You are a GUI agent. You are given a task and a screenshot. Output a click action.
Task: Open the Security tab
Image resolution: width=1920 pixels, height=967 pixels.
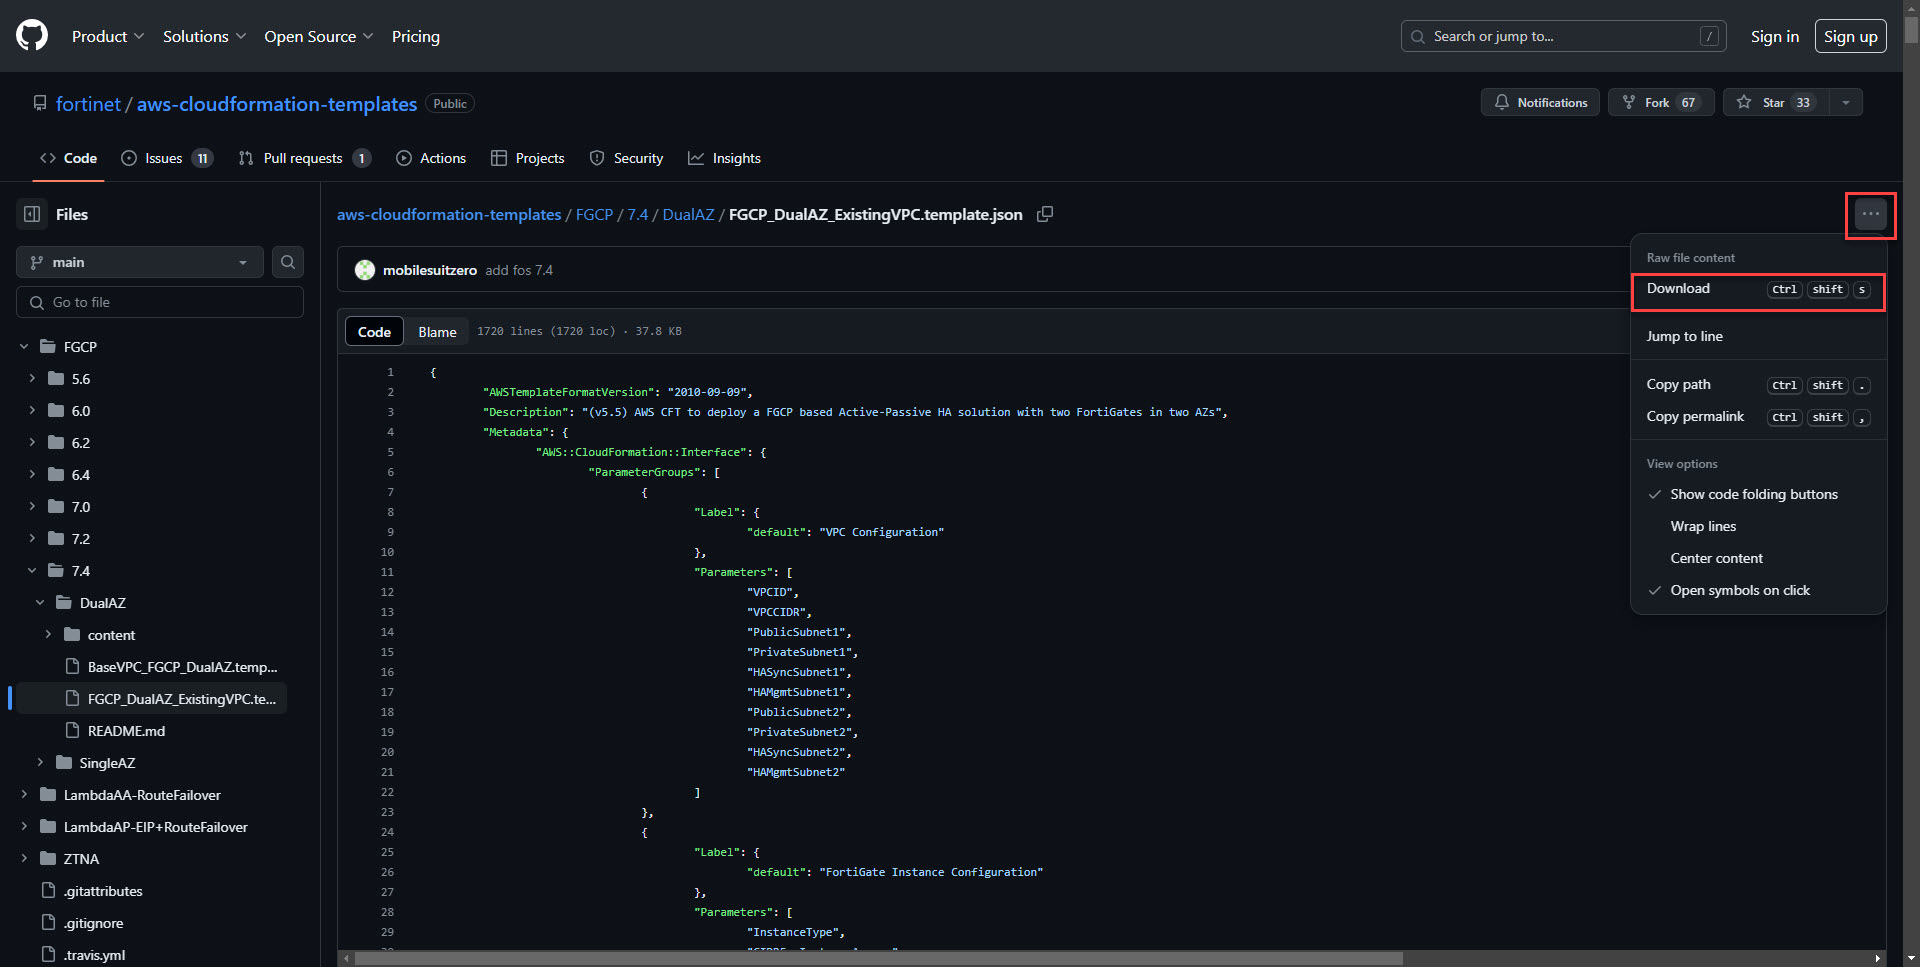[626, 158]
